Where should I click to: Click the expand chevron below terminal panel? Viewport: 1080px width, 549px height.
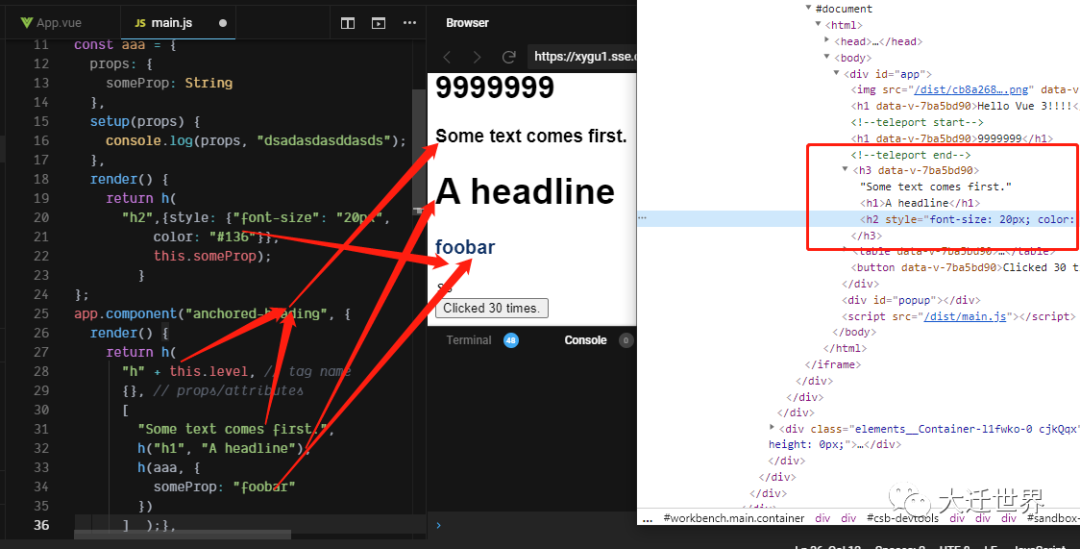pos(439,526)
